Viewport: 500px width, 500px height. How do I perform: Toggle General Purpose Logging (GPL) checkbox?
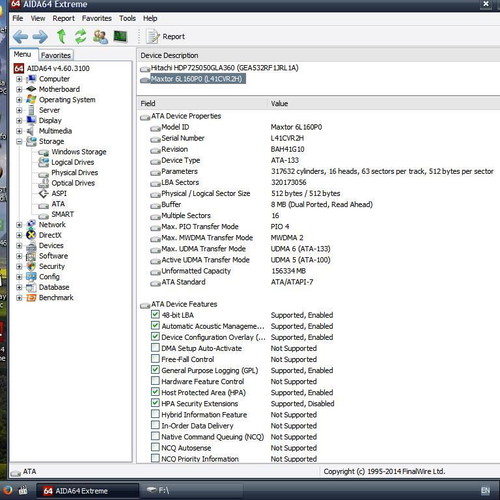click(x=155, y=370)
